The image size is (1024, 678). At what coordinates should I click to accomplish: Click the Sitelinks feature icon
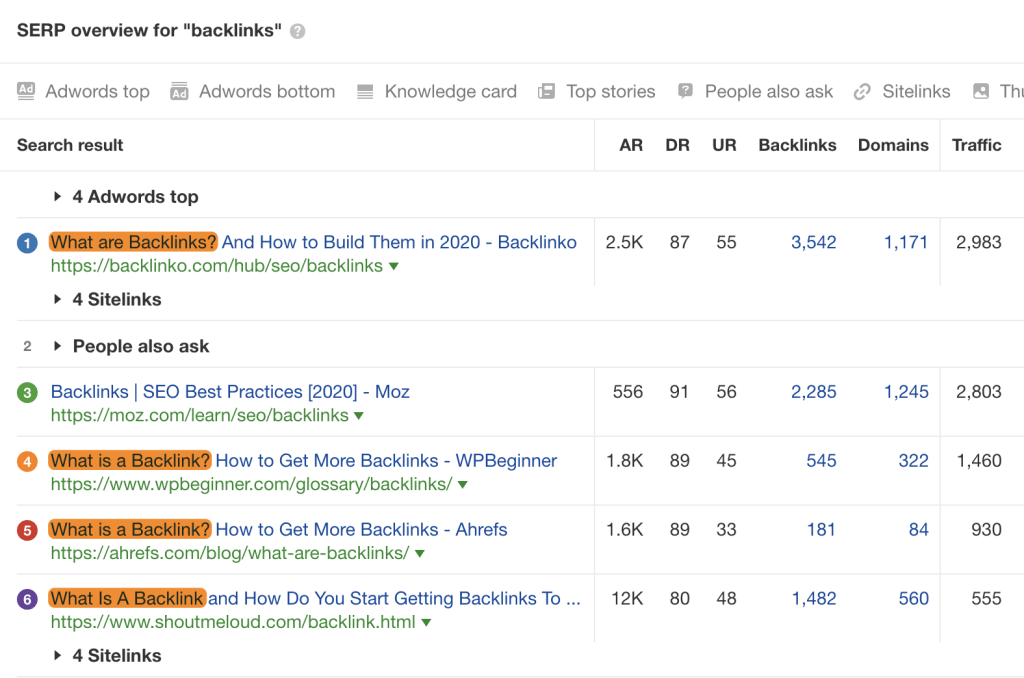[862, 91]
